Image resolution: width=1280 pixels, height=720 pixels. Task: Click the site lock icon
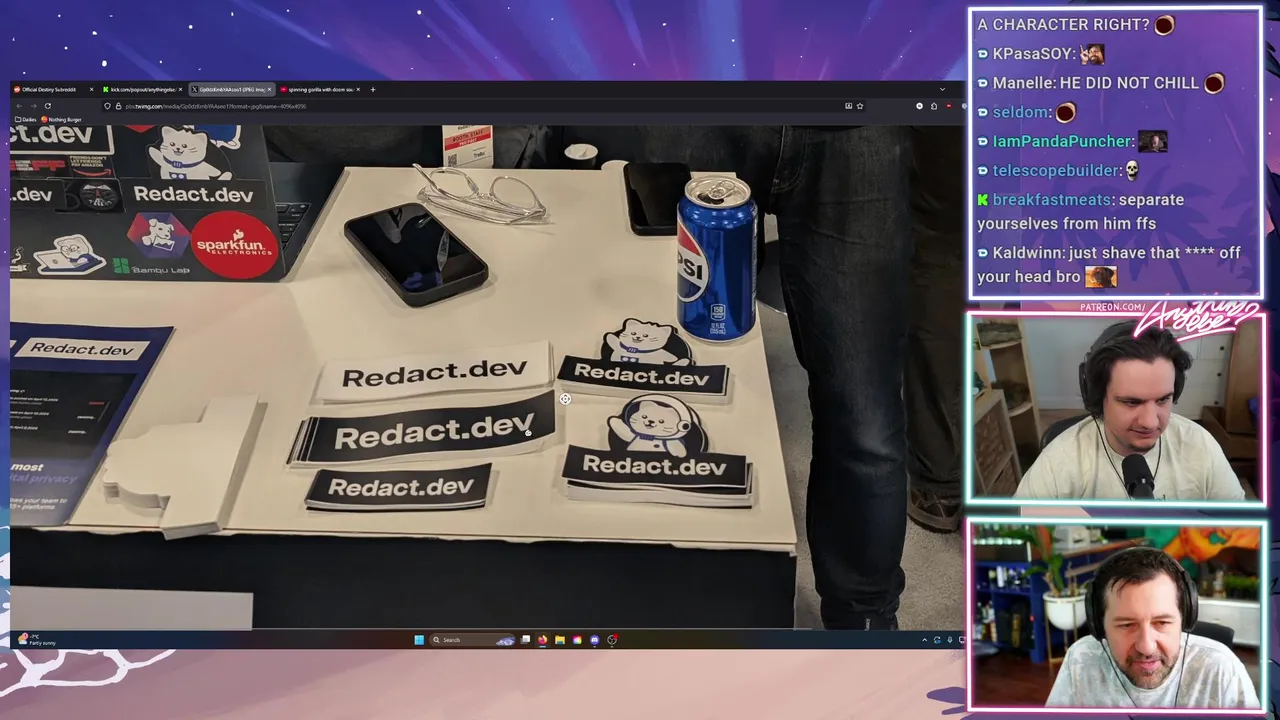pos(118,106)
